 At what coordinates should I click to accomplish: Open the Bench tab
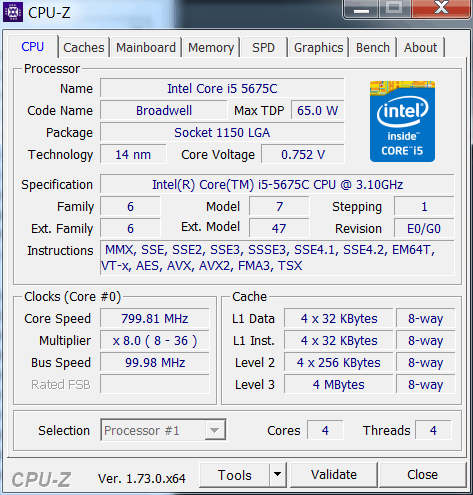tap(373, 47)
